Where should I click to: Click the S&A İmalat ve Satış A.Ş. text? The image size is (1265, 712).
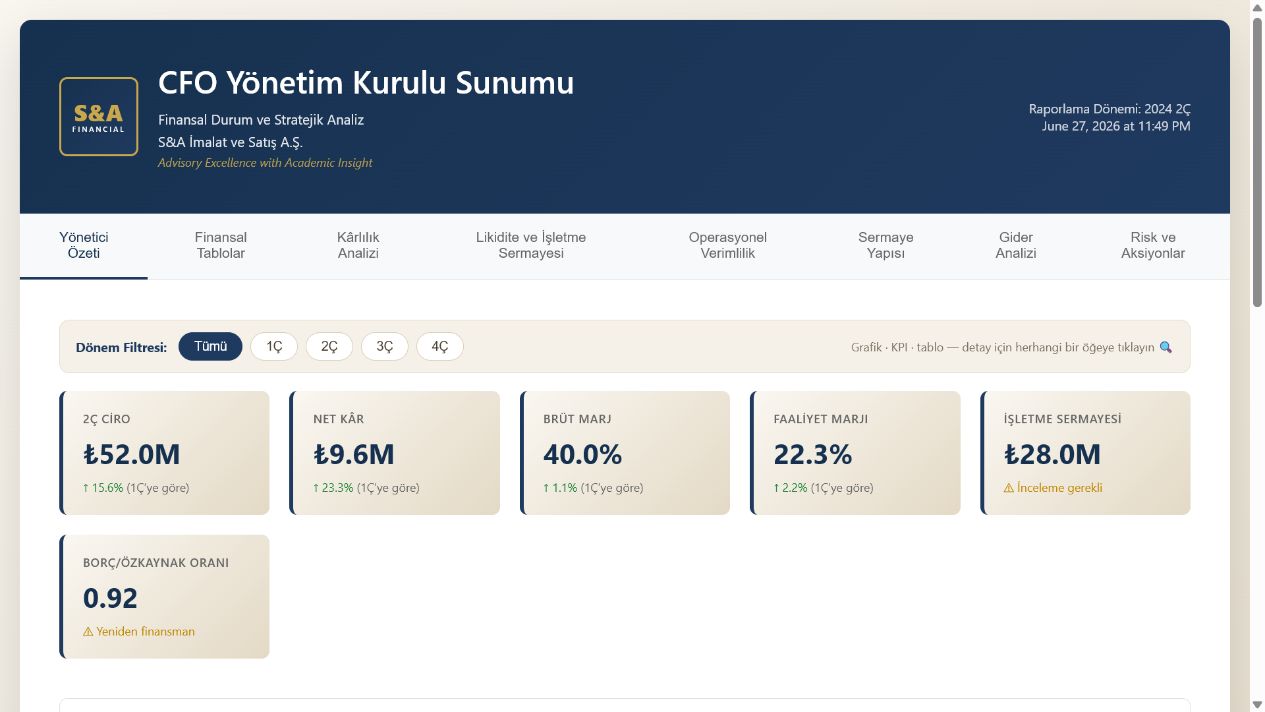(230, 142)
